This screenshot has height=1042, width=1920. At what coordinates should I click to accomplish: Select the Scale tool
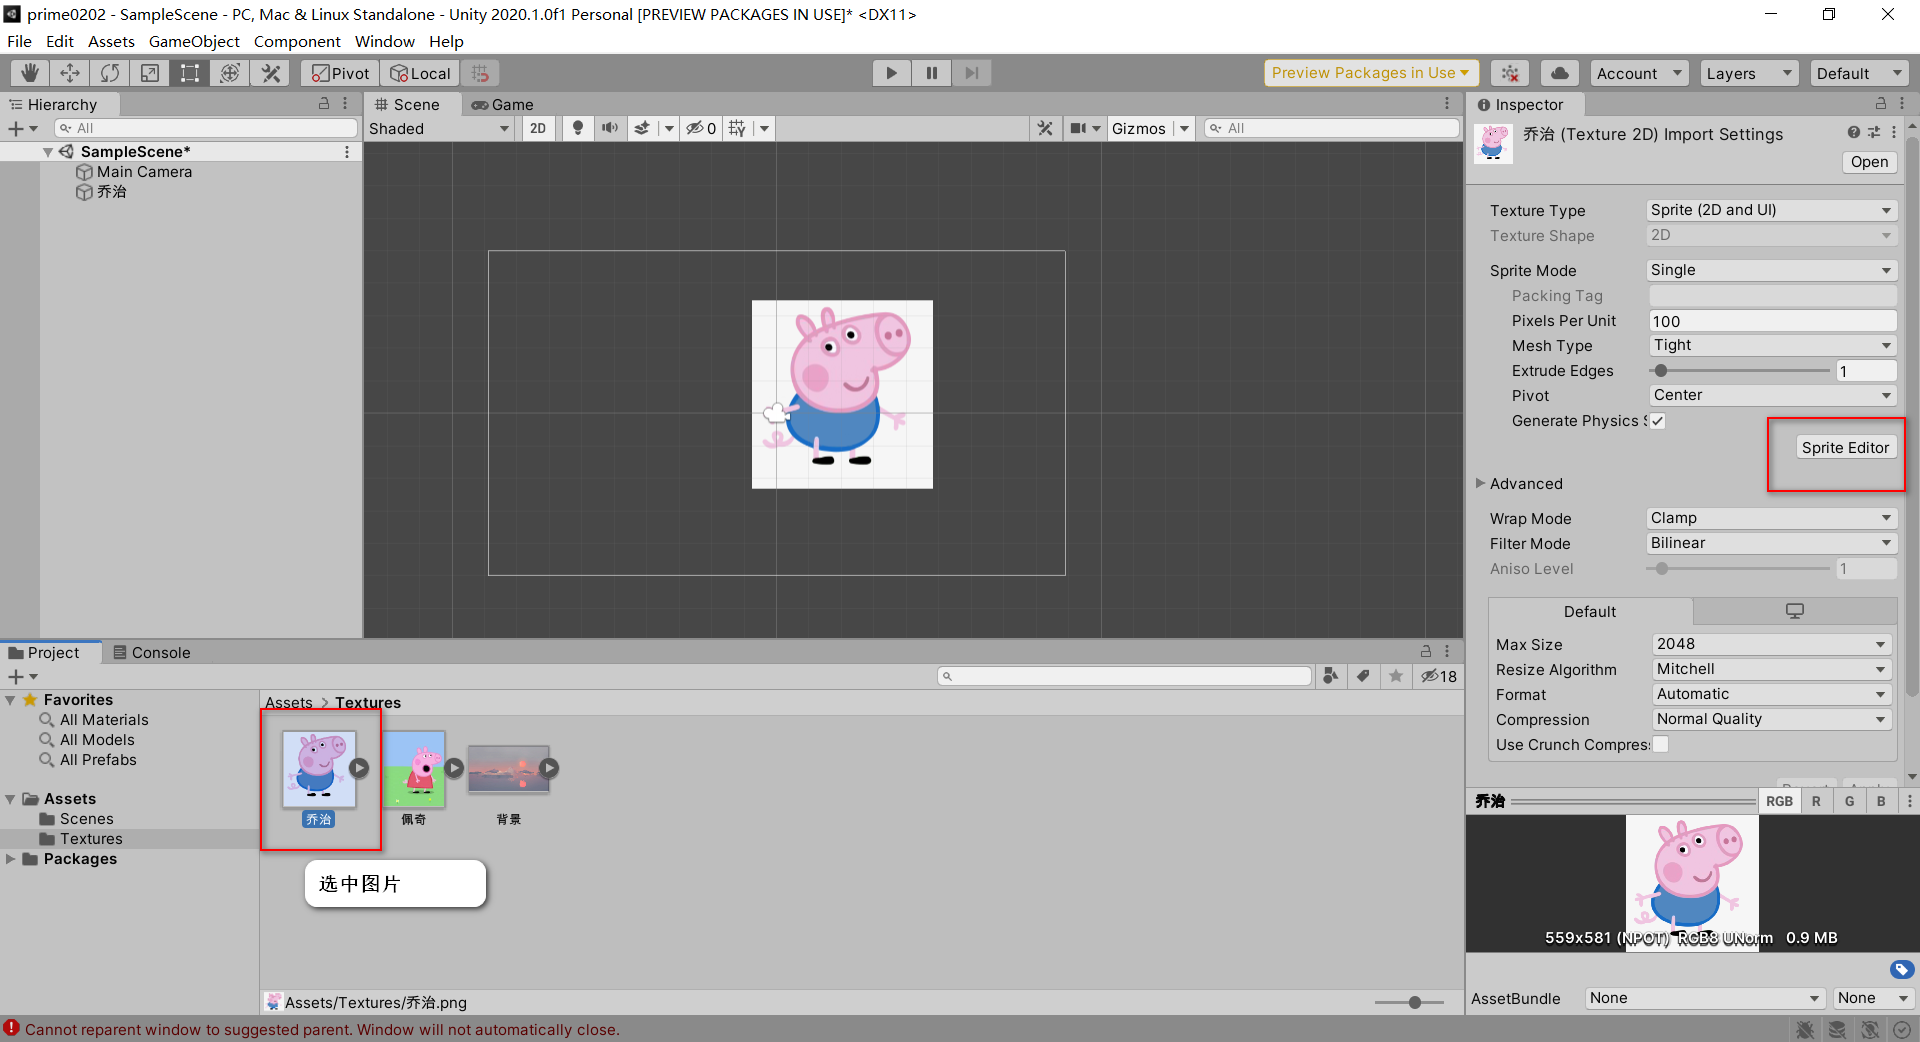[x=150, y=73]
